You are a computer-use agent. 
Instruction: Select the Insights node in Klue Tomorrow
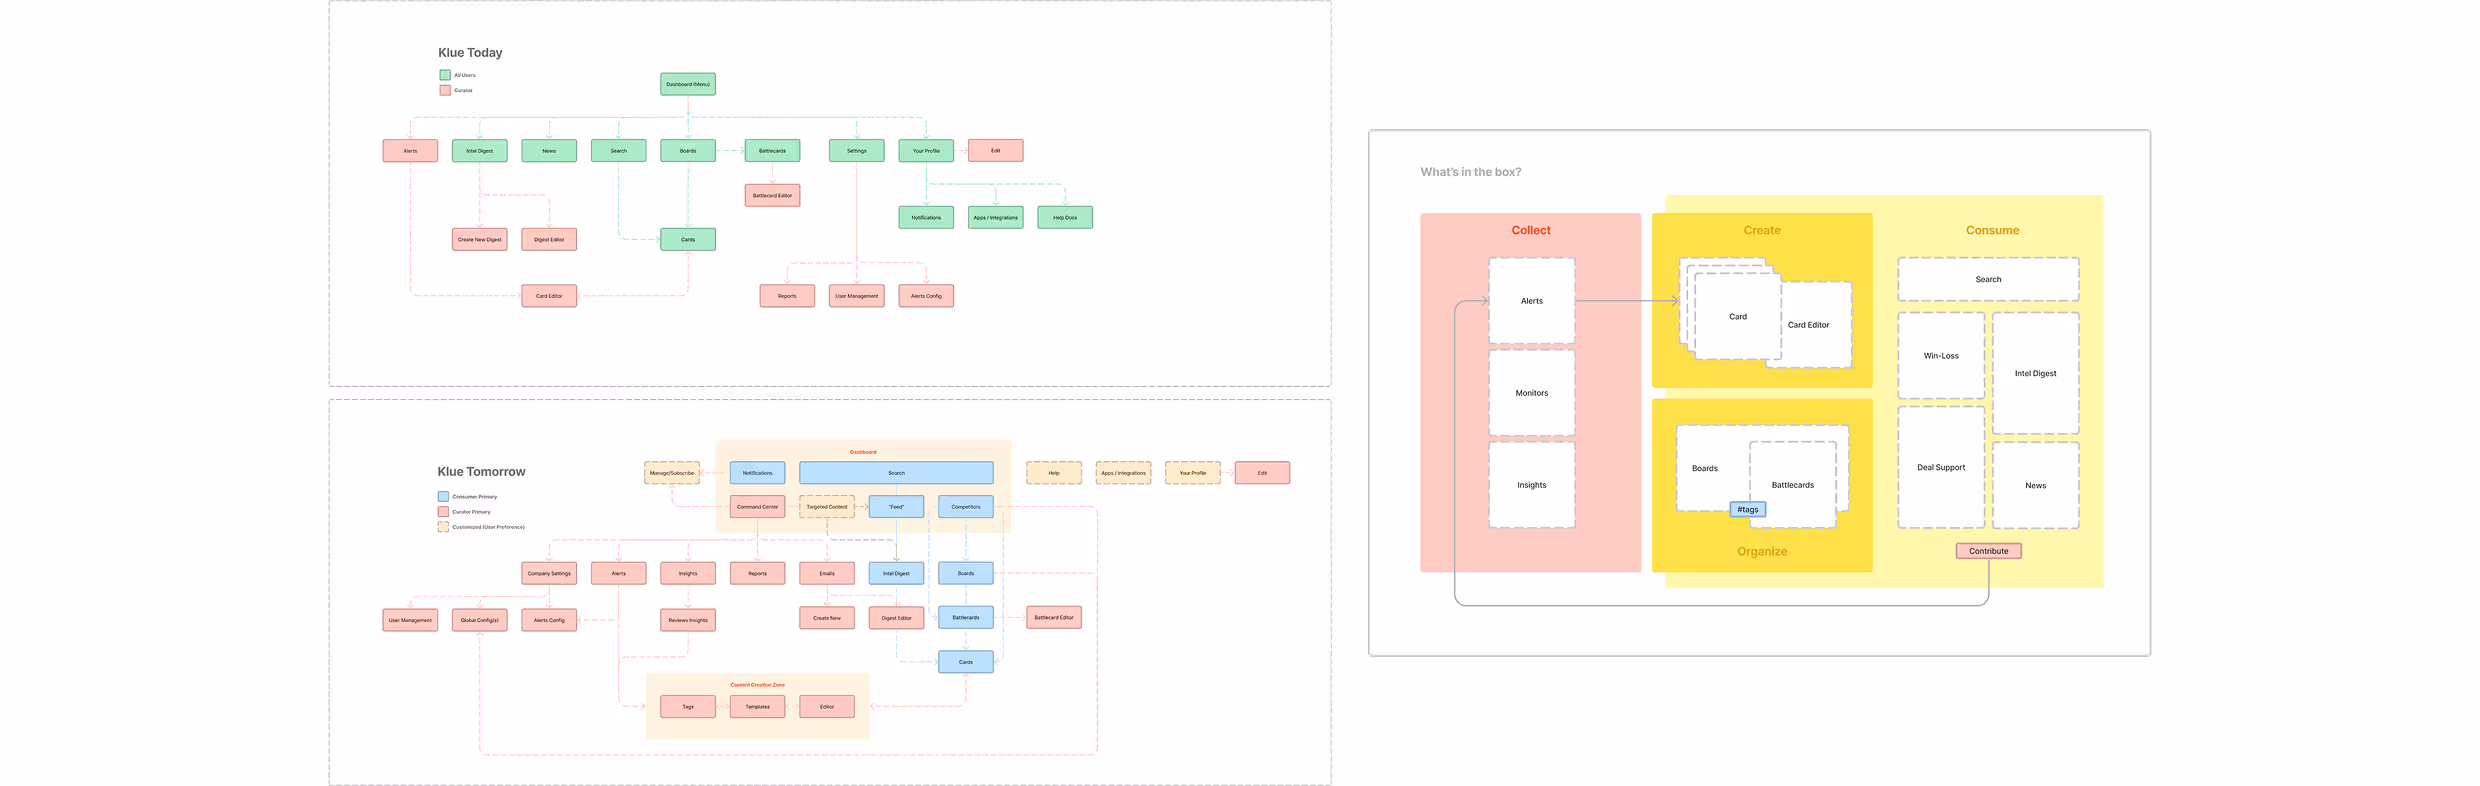[x=688, y=573]
